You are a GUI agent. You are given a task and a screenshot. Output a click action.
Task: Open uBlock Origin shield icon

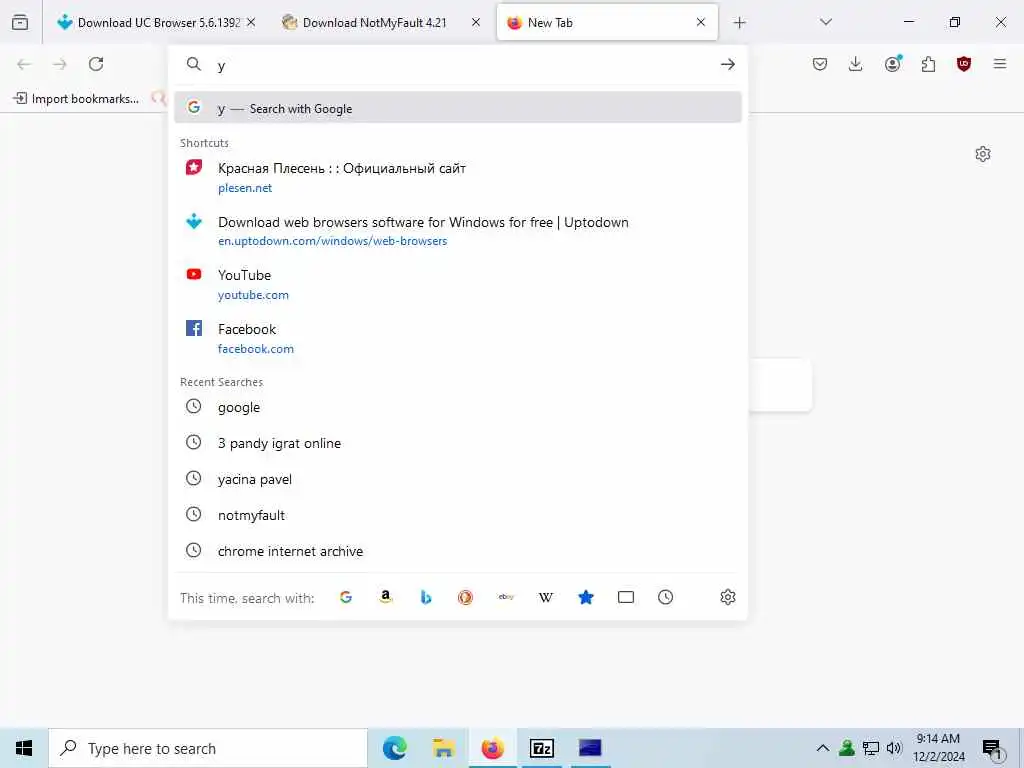coord(964,64)
